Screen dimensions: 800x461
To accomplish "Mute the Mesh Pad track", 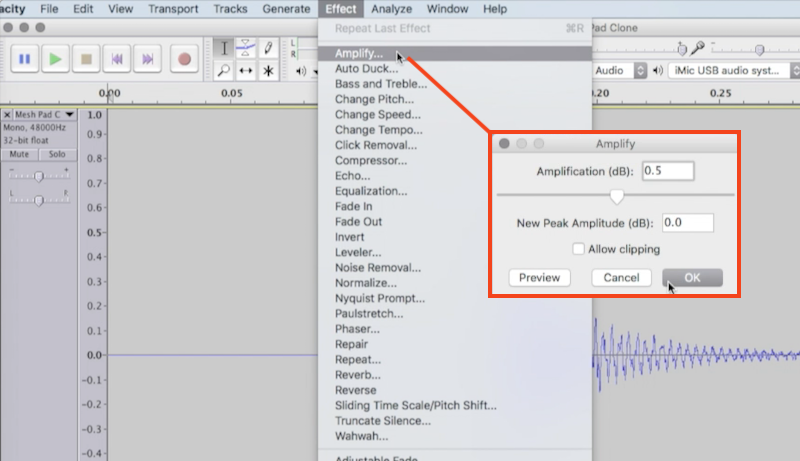I will click(x=20, y=155).
